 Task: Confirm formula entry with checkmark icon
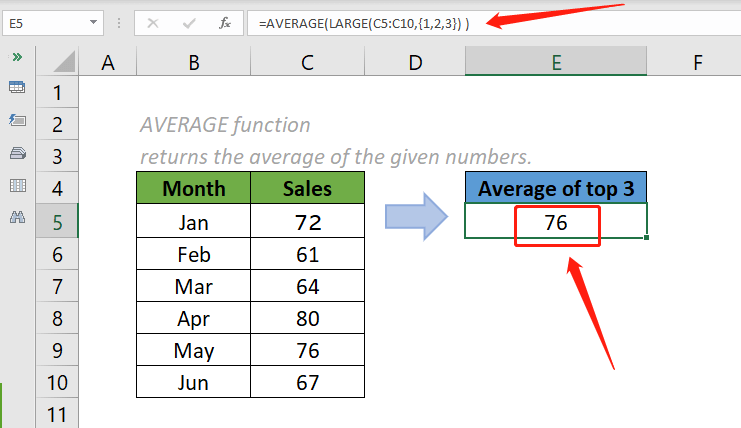190,21
